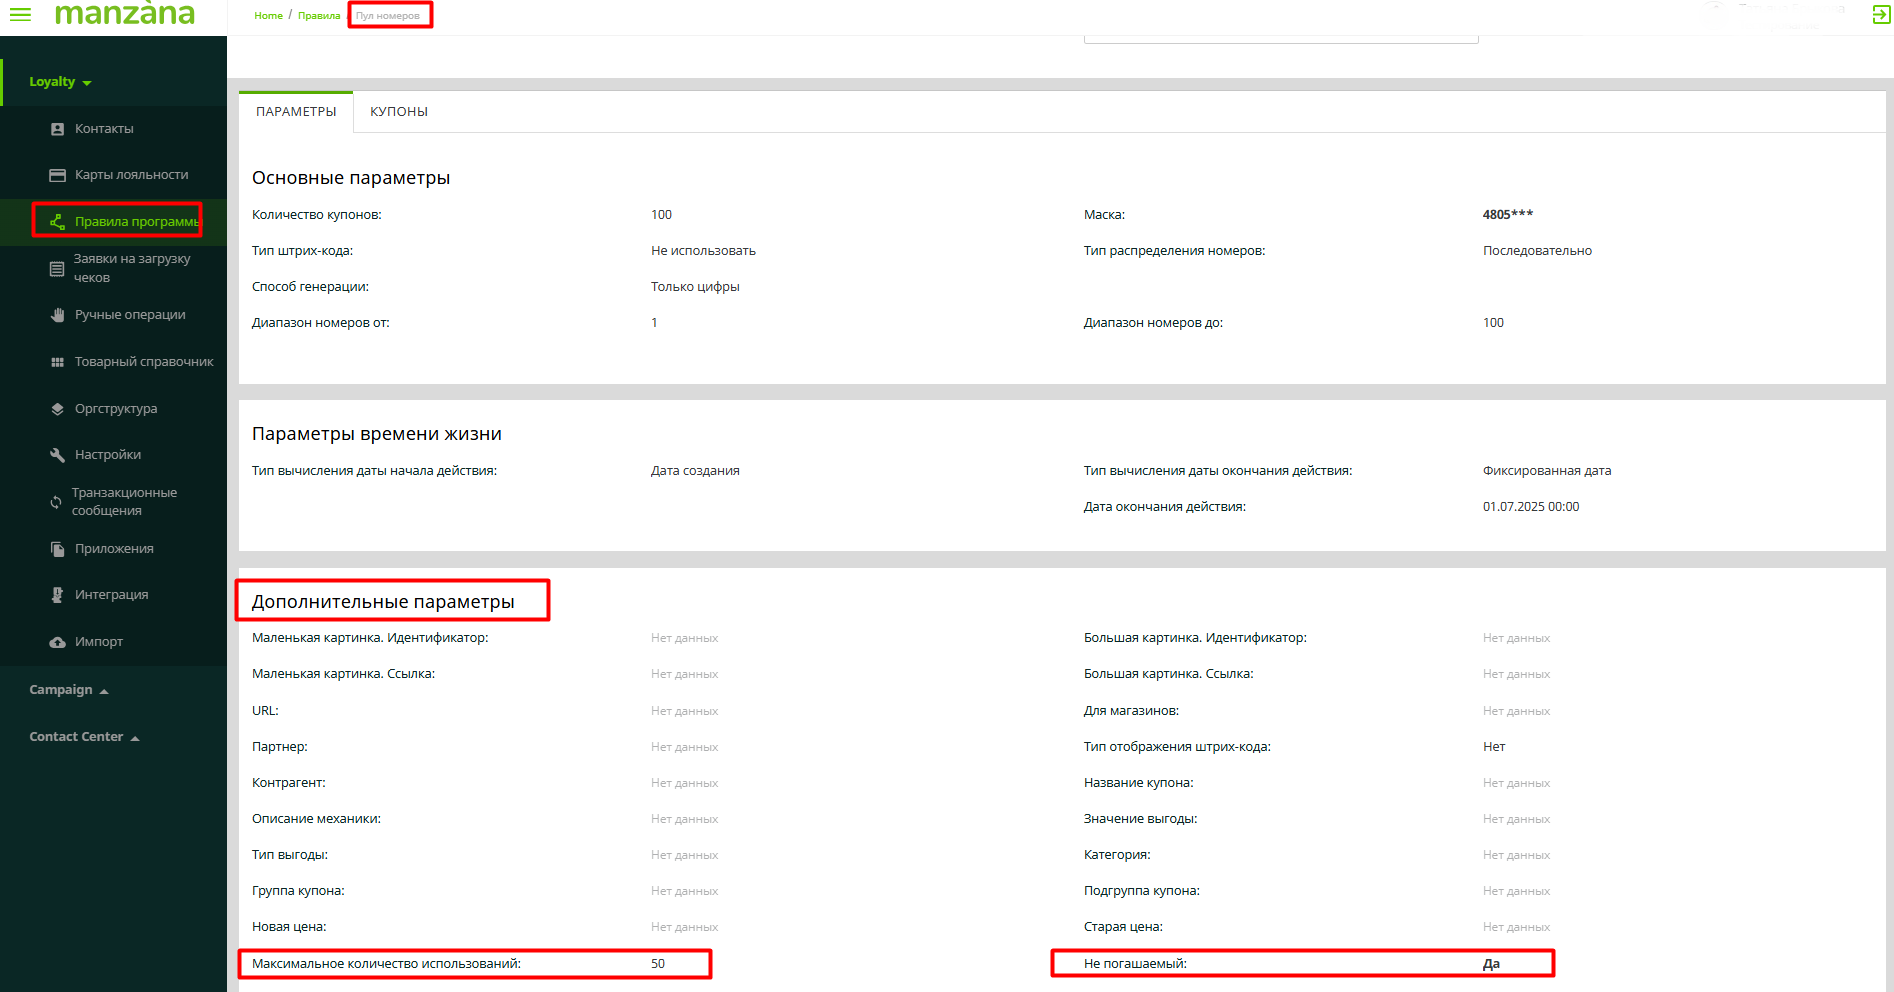Open Заявки на загрузку чеков item
The width and height of the screenshot is (1894, 992).
(131, 268)
